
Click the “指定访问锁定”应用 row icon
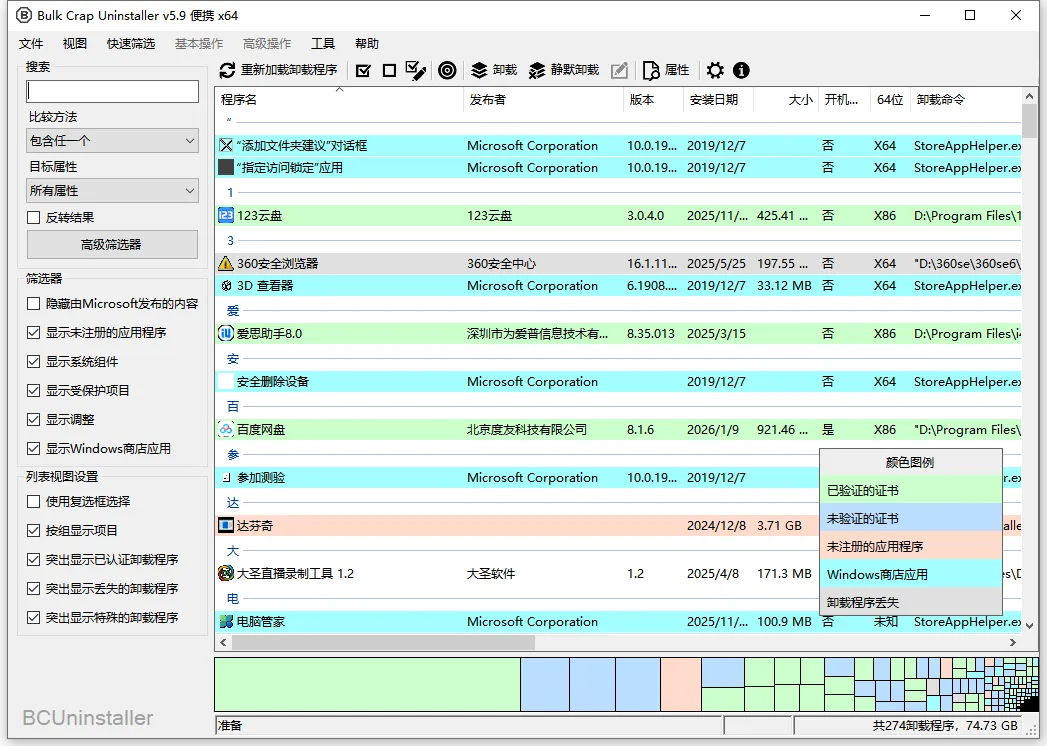click(226, 167)
